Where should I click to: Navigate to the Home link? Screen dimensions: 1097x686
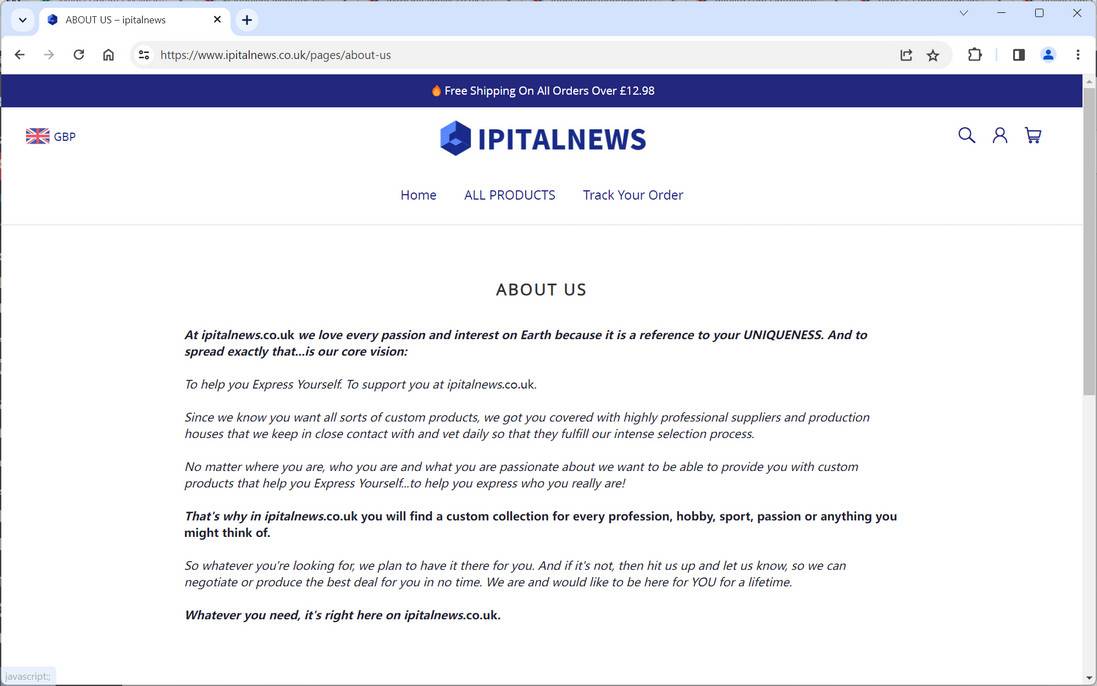418,195
